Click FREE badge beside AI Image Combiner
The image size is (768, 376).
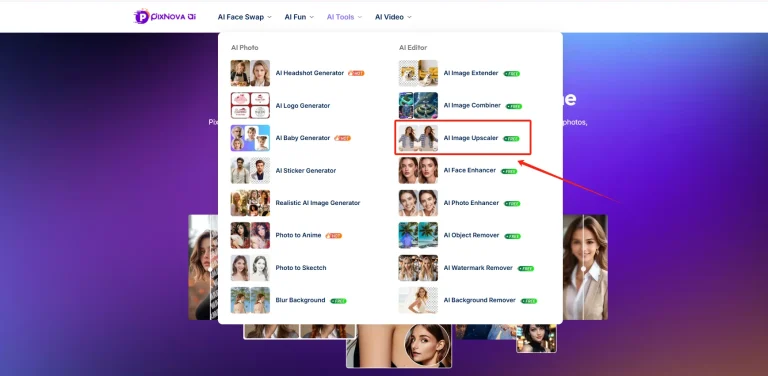(514, 106)
